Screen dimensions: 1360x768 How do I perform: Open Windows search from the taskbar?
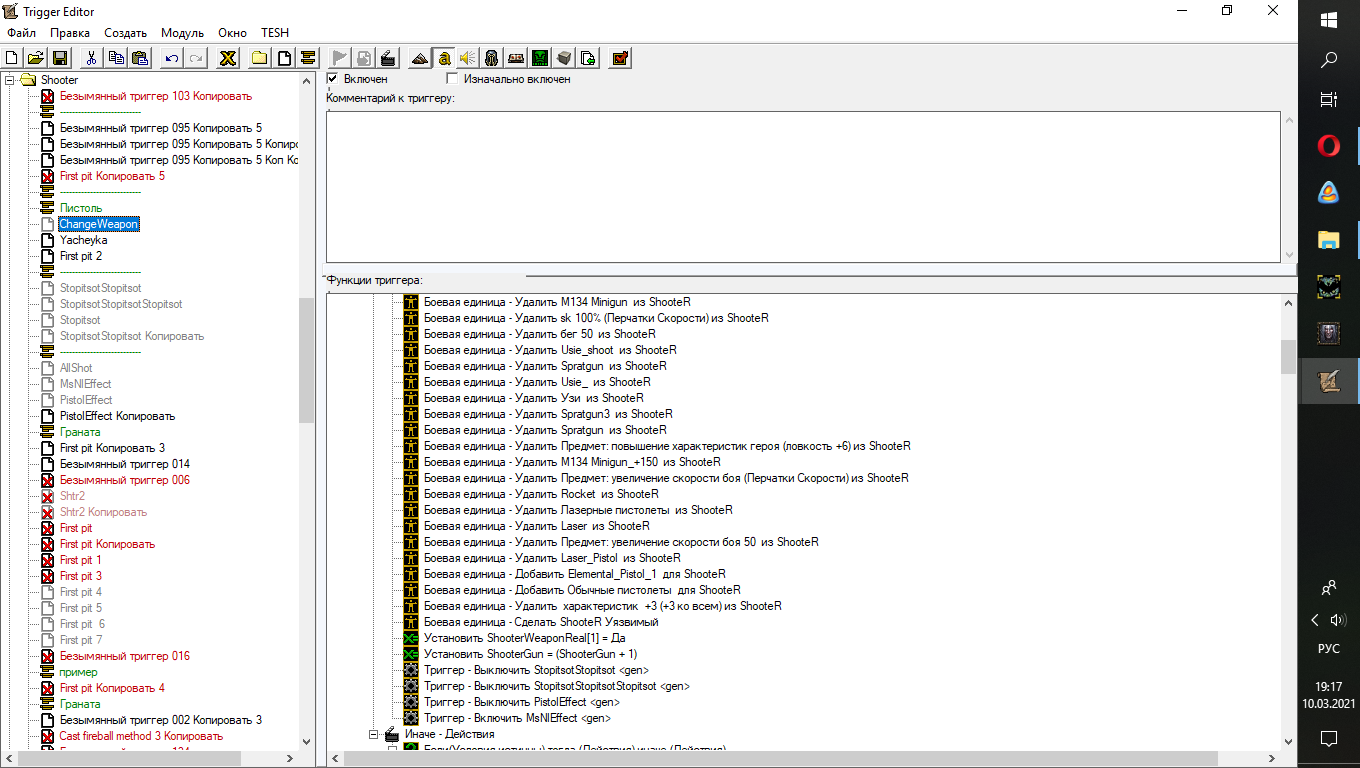(1329, 60)
